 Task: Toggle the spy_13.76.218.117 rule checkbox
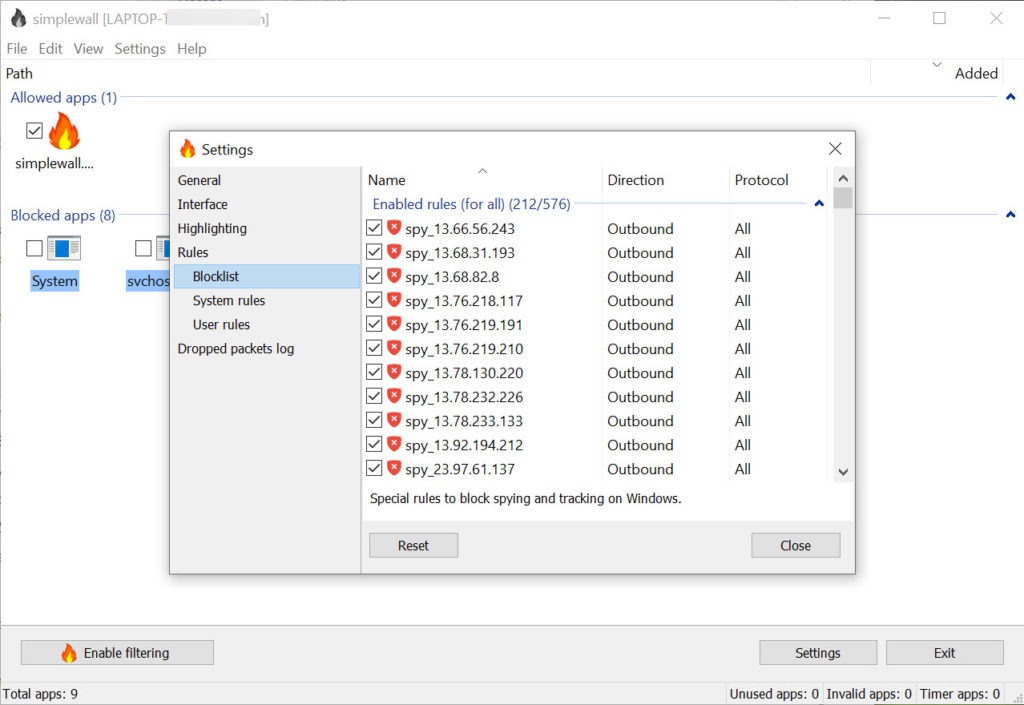pyautogui.click(x=374, y=300)
